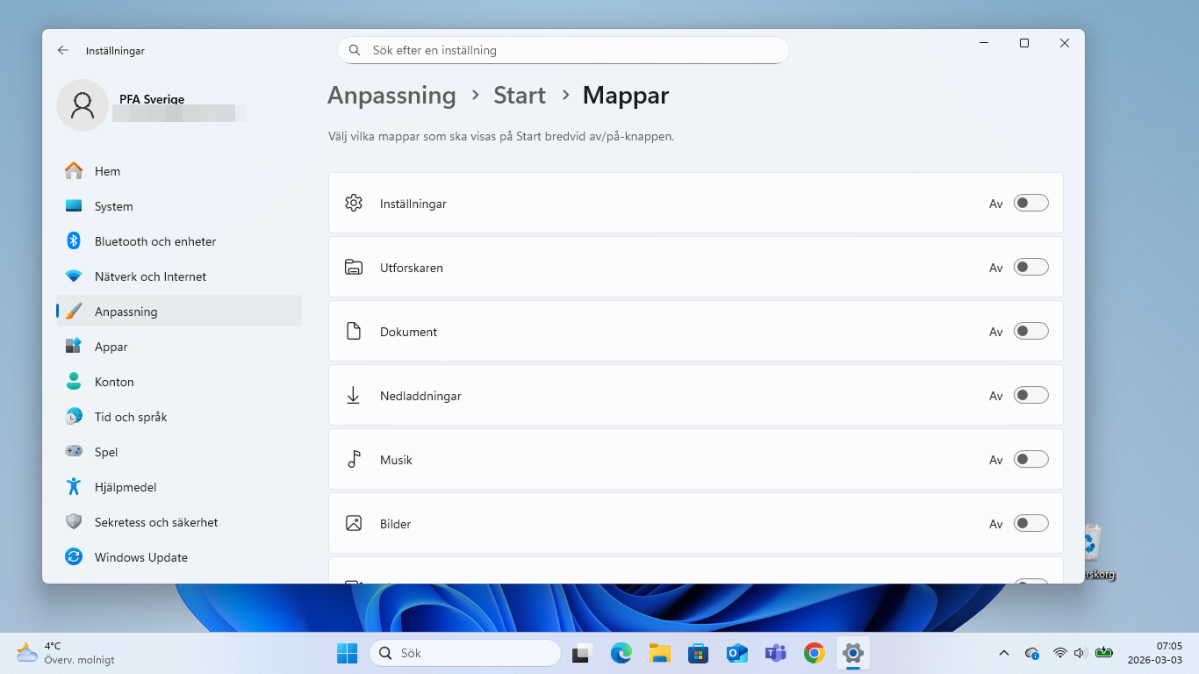Select the Bluetooth och enheter icon
Screen dimensions: 1199x674
tap(75, 241)
